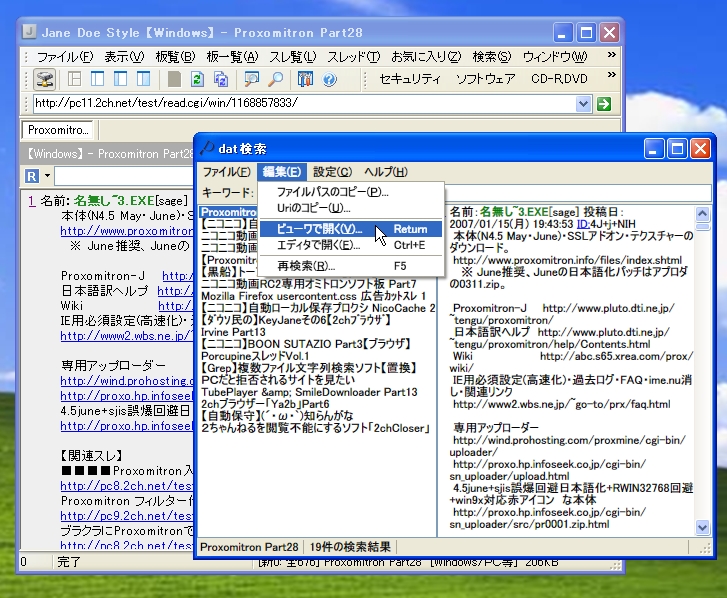The image size is (727, 598).
Task: Select result ニコニコ動画RC2専用オミトロンソフト板 Part7
Action: [309, 284]
